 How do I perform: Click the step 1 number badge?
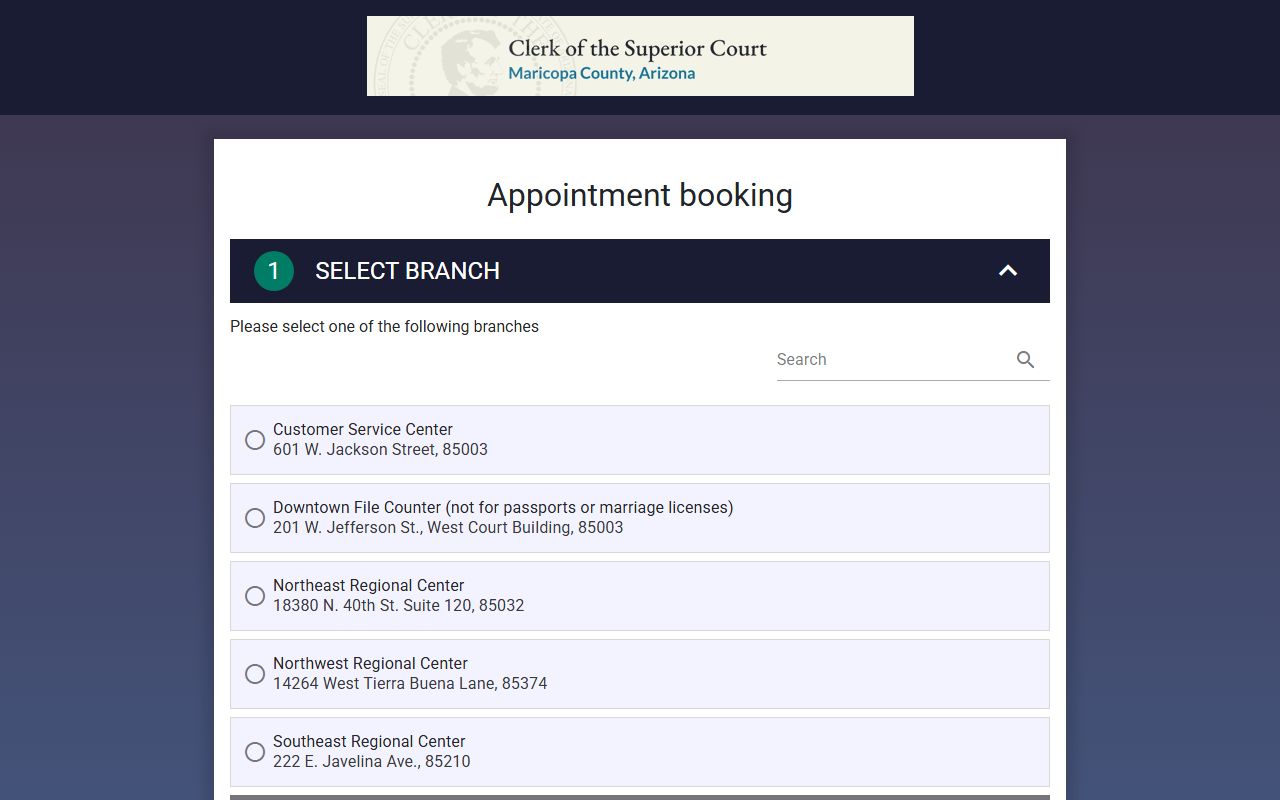274,271
